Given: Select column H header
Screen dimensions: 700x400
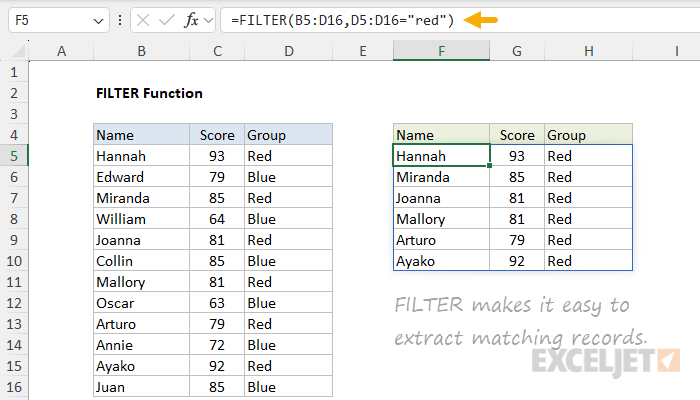Looking at the screenshot, I should coord(588,51).
